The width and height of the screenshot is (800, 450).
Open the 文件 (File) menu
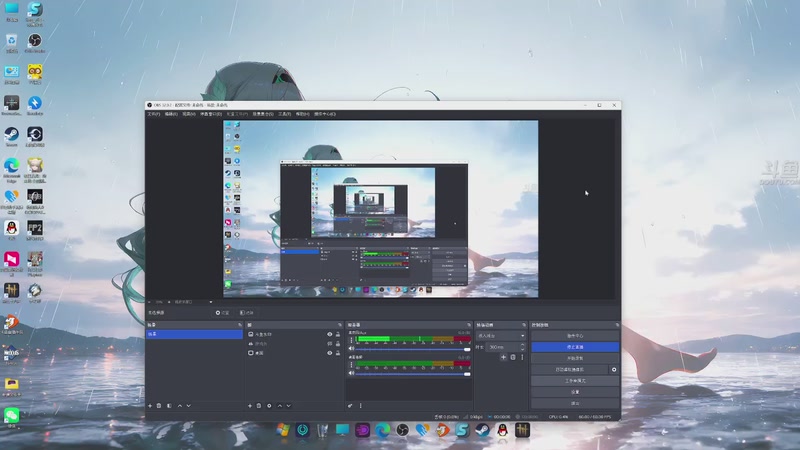pyautogui.click(x=154, y=114)
